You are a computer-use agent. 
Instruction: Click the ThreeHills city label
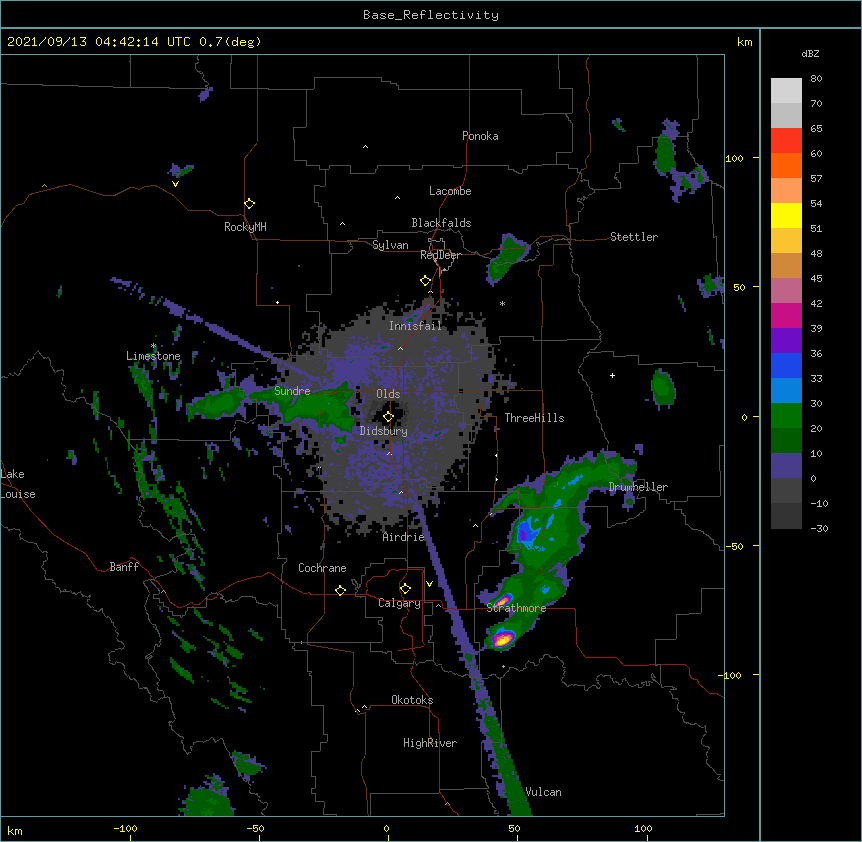coord(534,418)
